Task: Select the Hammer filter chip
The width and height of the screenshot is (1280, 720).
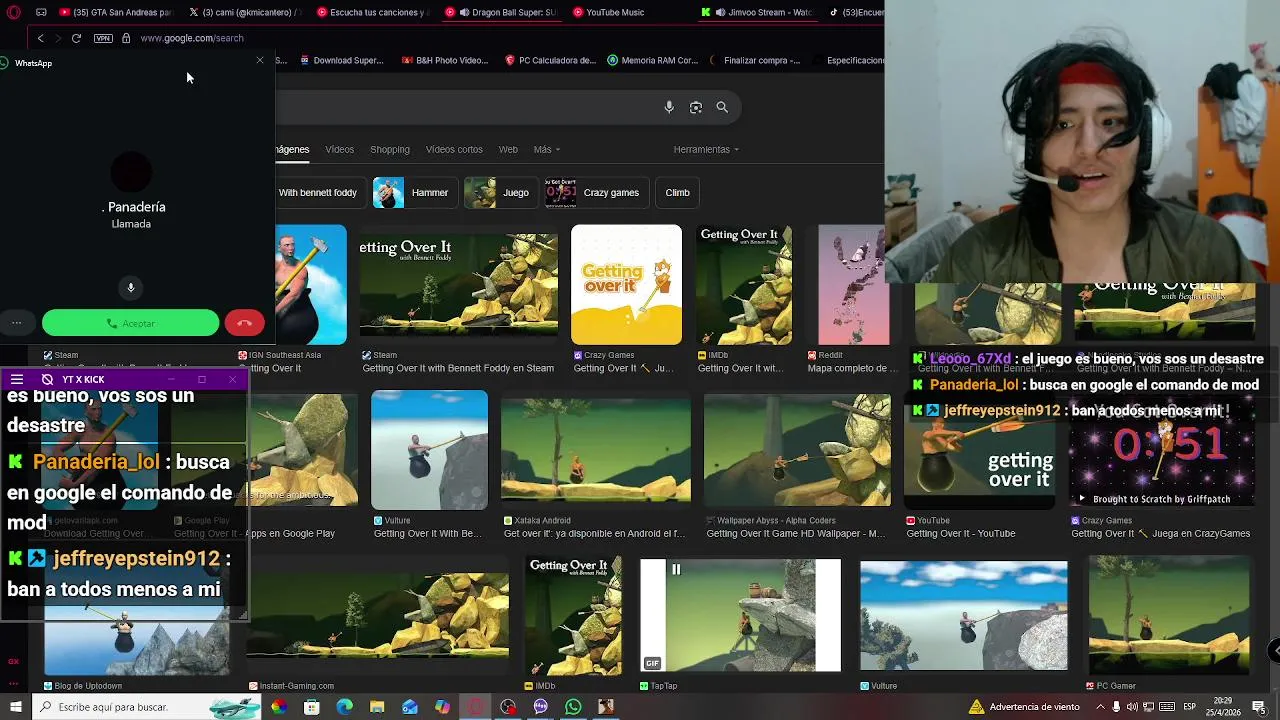Action: point(416,192)
